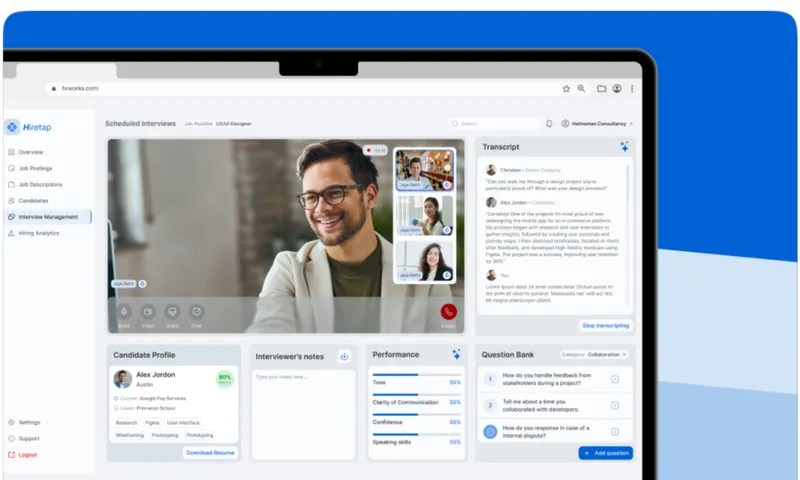Open Settings in the sidebar
Viewport: 800px width, 480px height.
coord(24,422)
